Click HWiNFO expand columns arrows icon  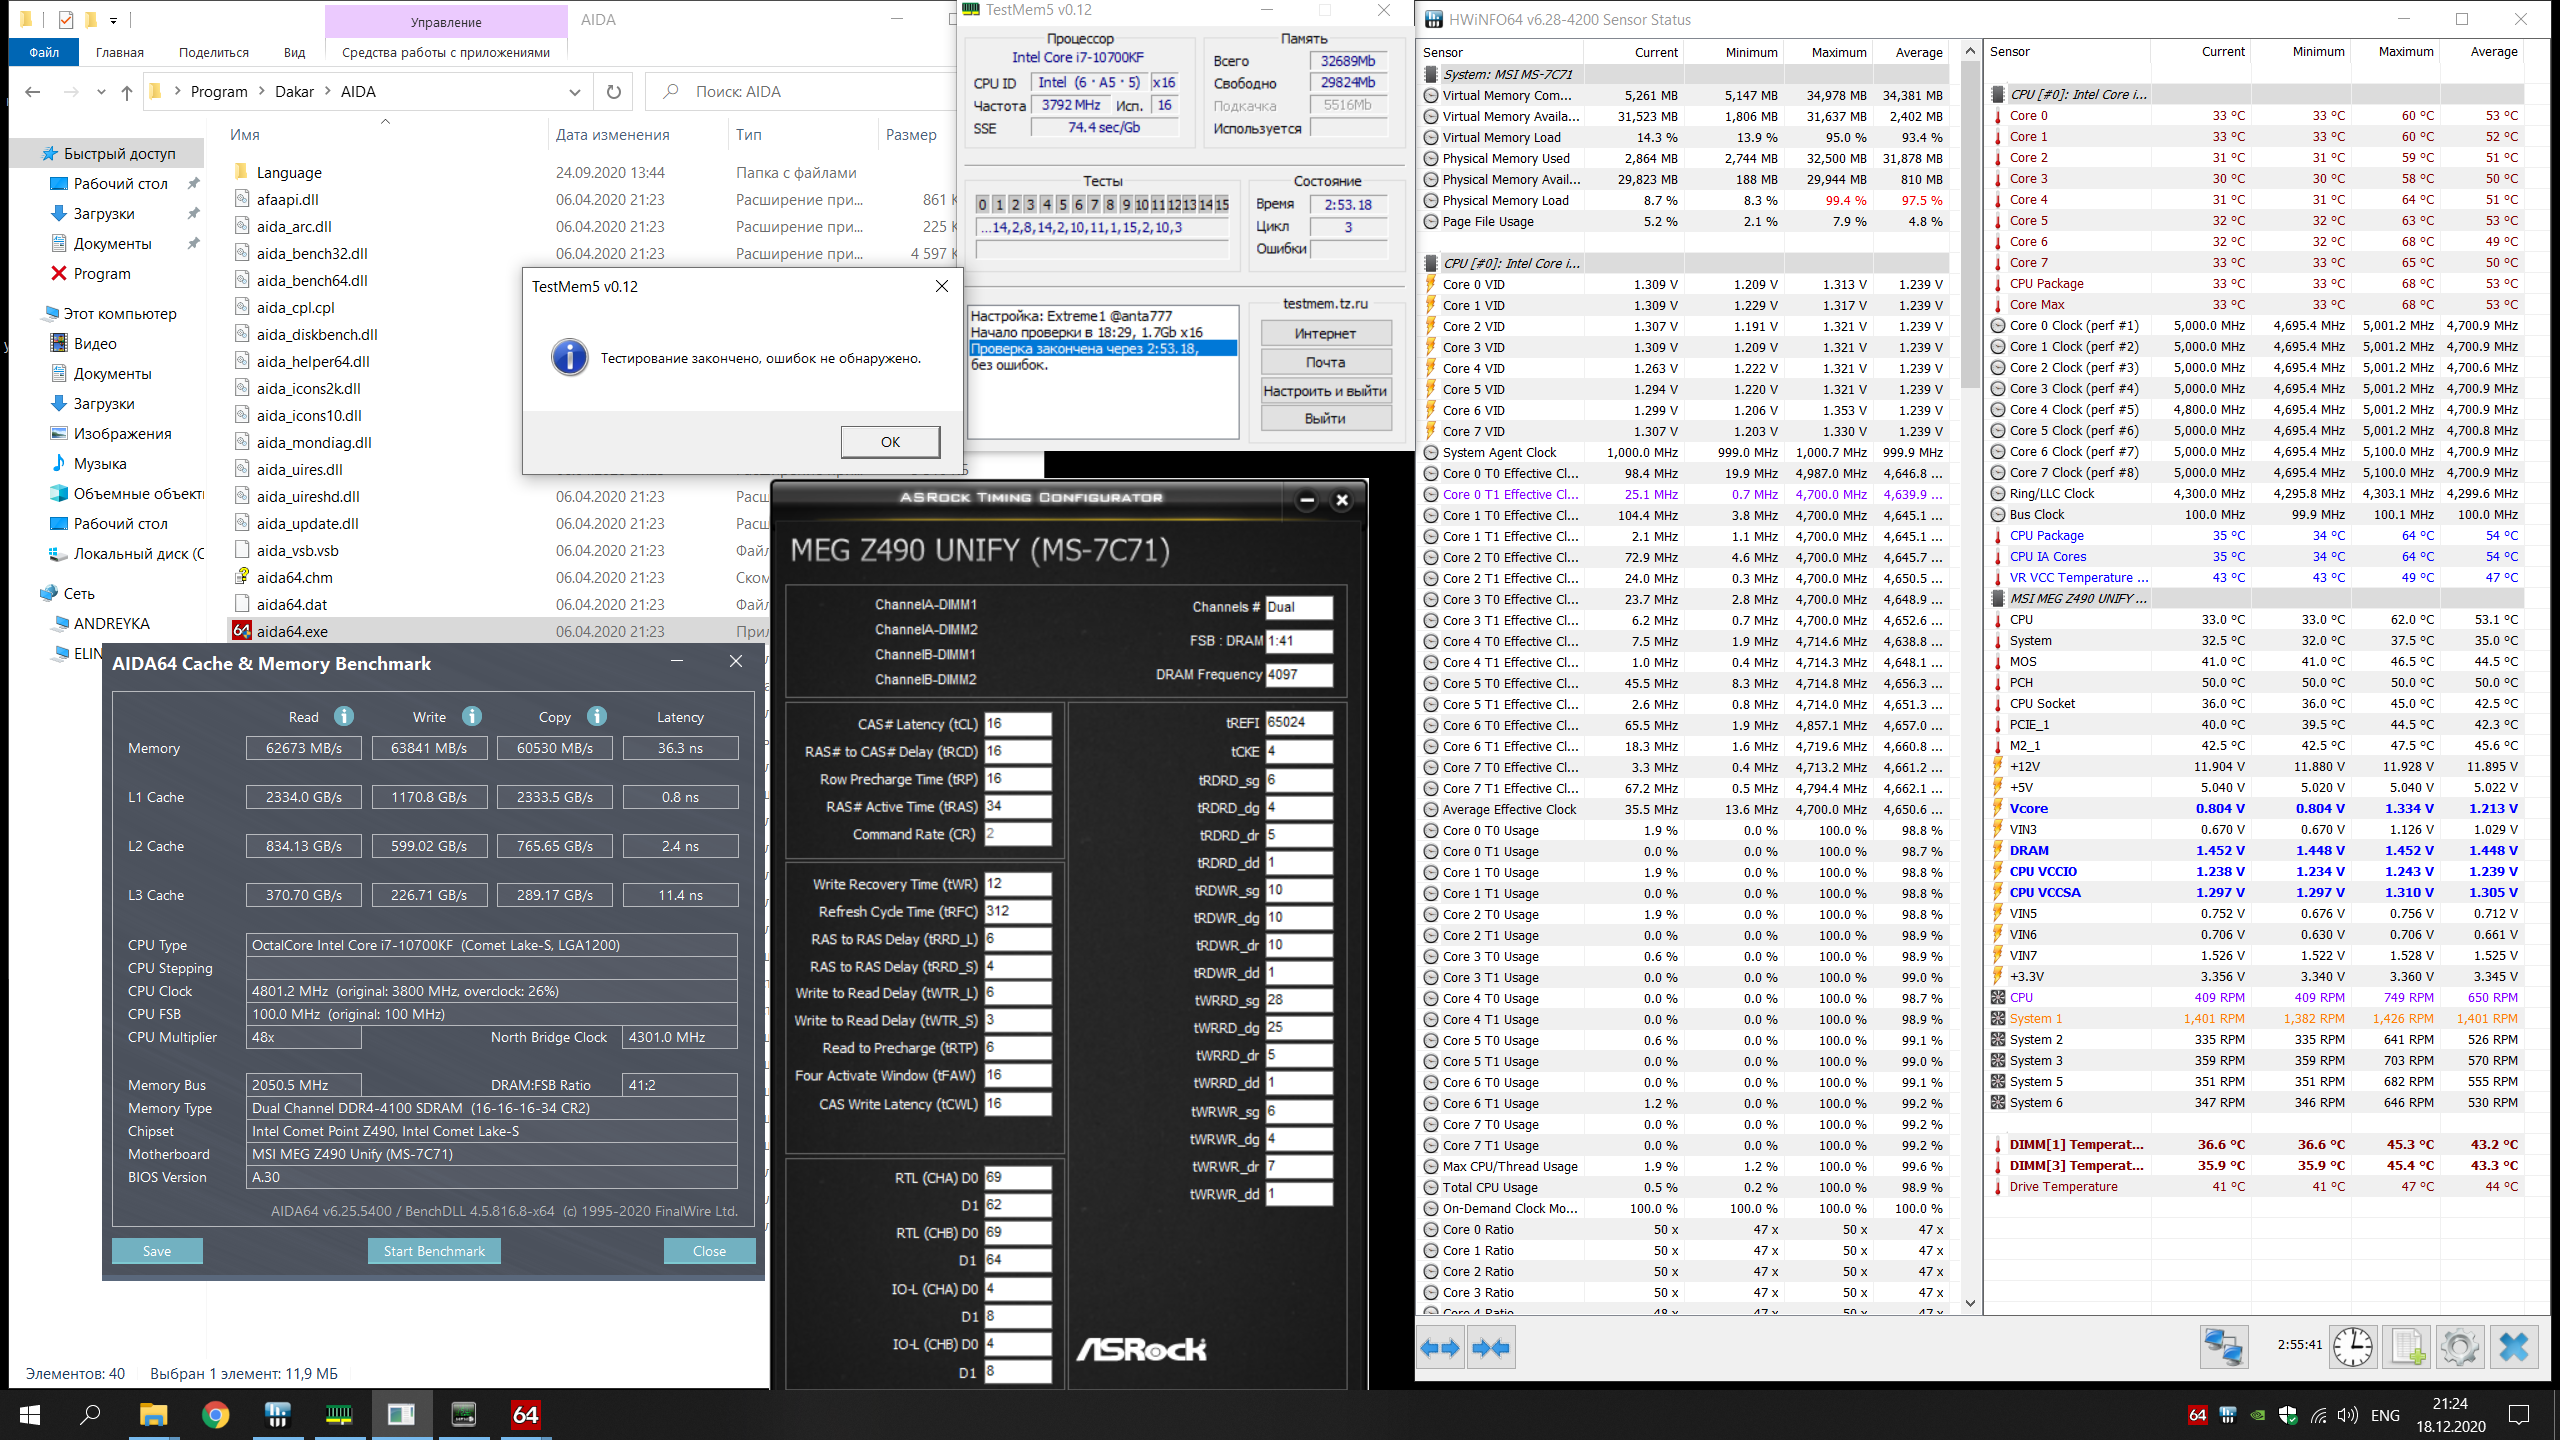coord(1440,1348)
